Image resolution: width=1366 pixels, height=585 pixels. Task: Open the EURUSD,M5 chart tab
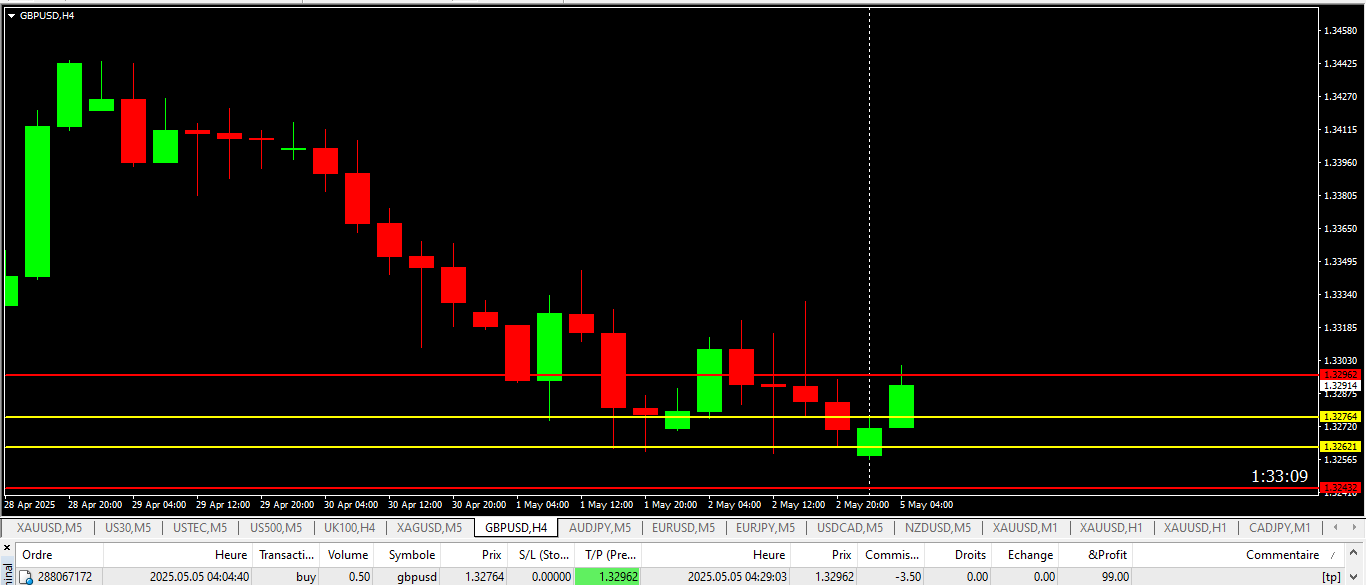pos(683,527)
